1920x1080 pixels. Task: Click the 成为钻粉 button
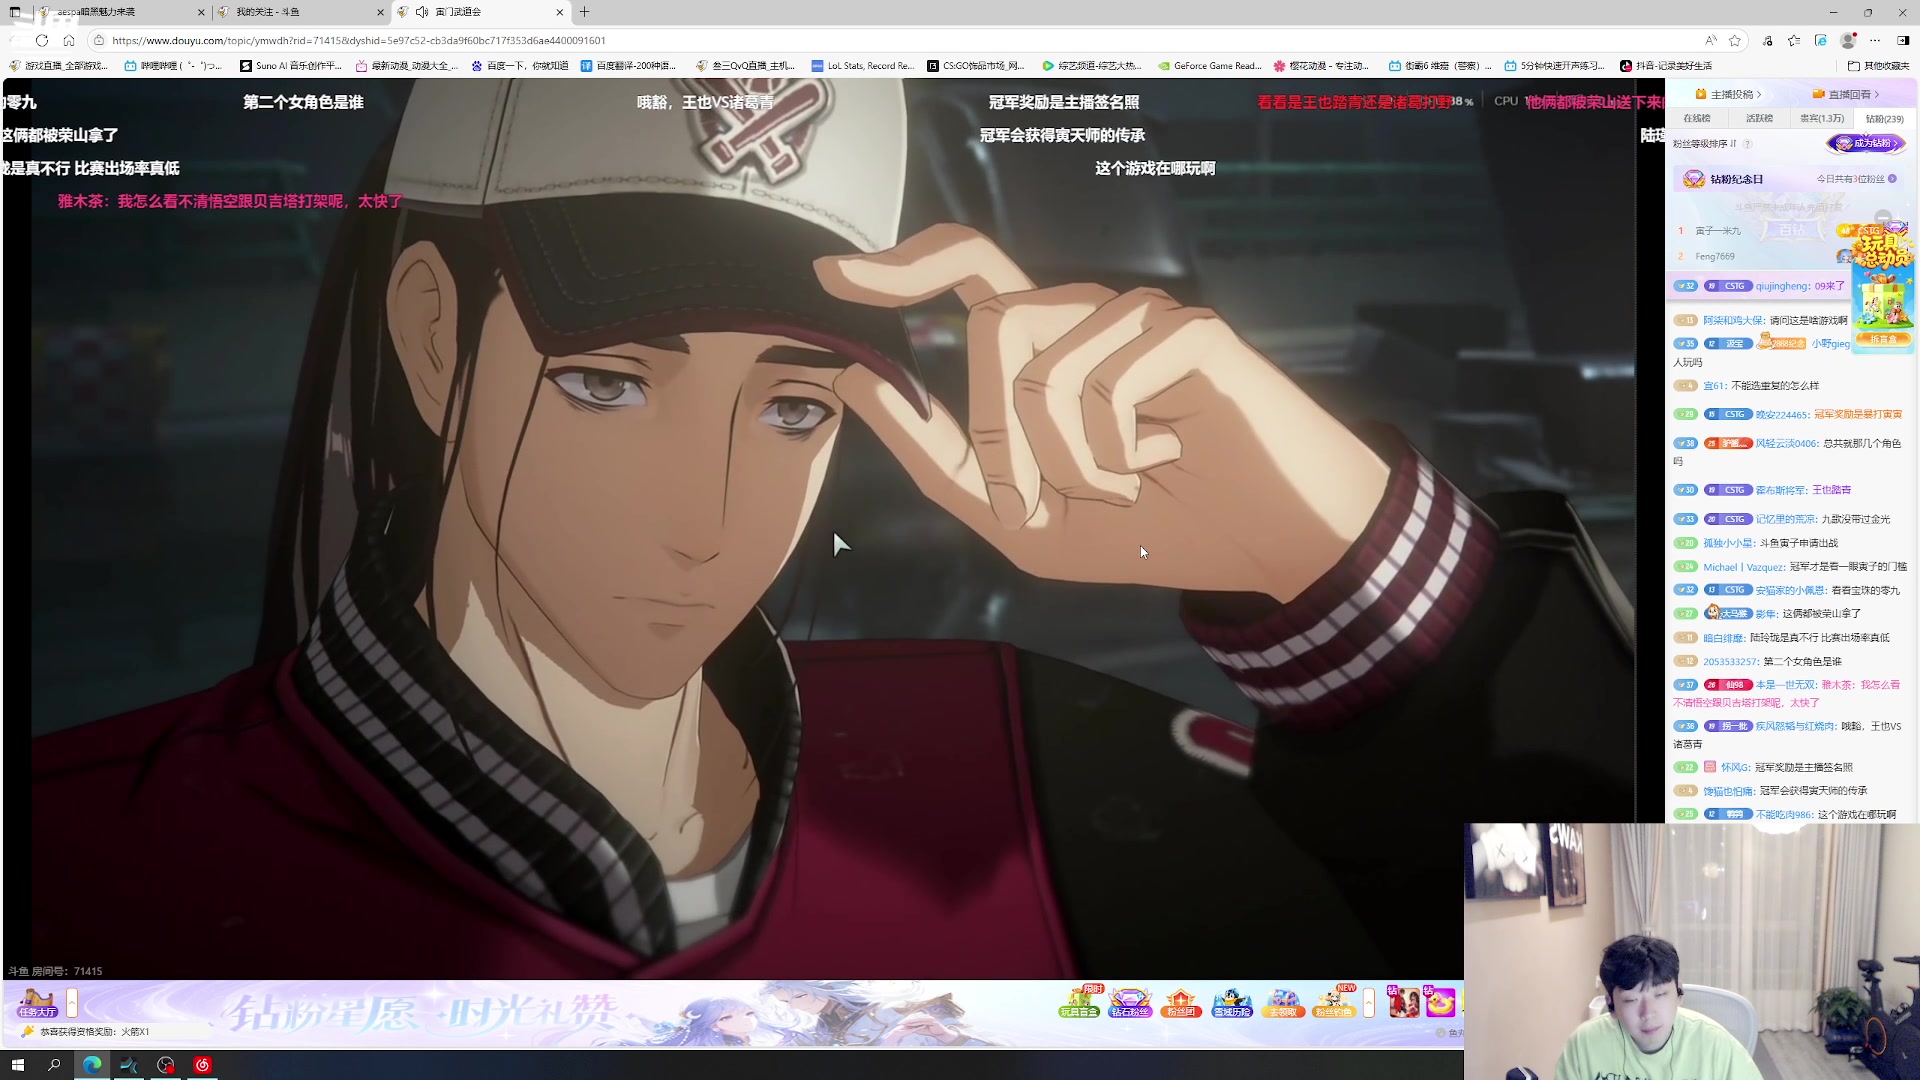[1866, 143]
